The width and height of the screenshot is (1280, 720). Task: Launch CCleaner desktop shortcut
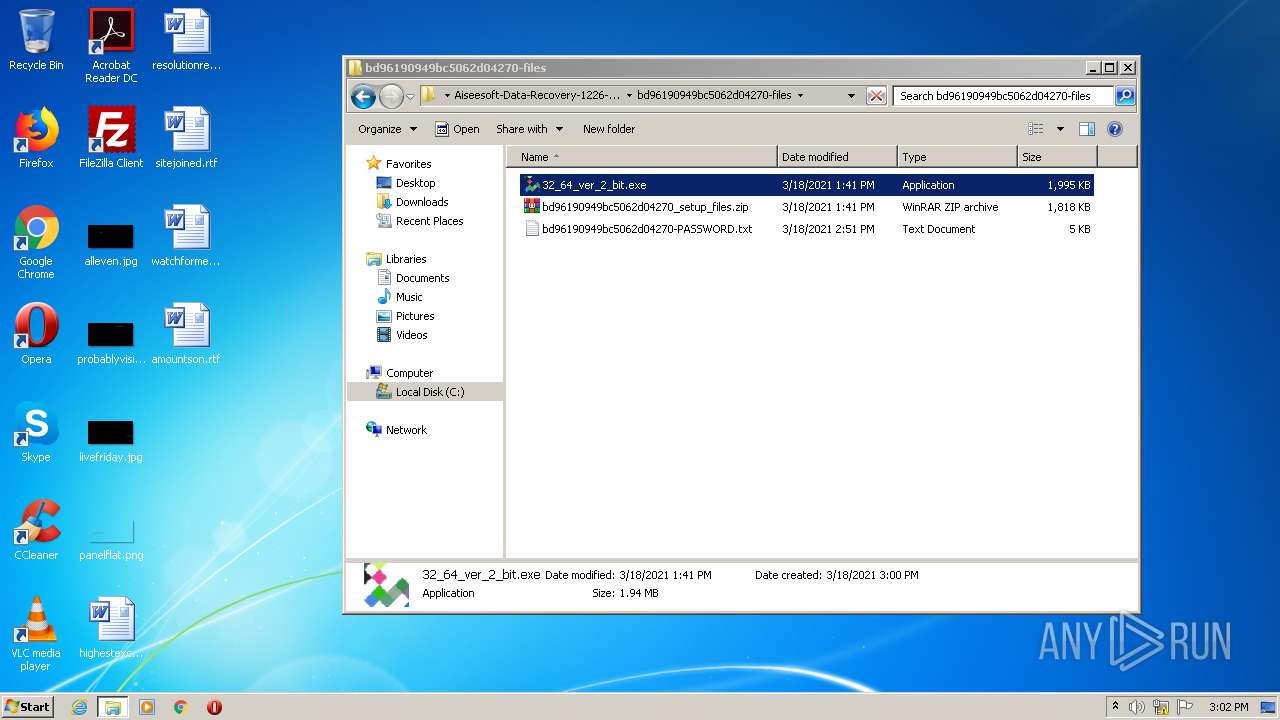[x=36, y=530]
